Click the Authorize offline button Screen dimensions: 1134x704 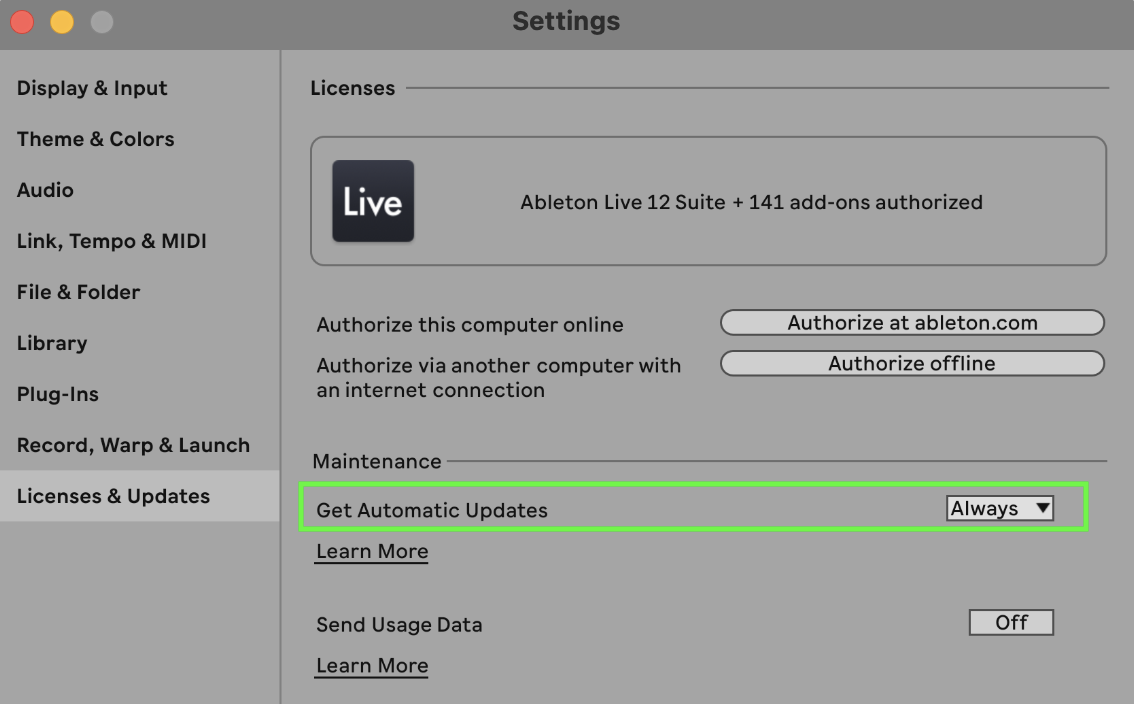(912, 364)
